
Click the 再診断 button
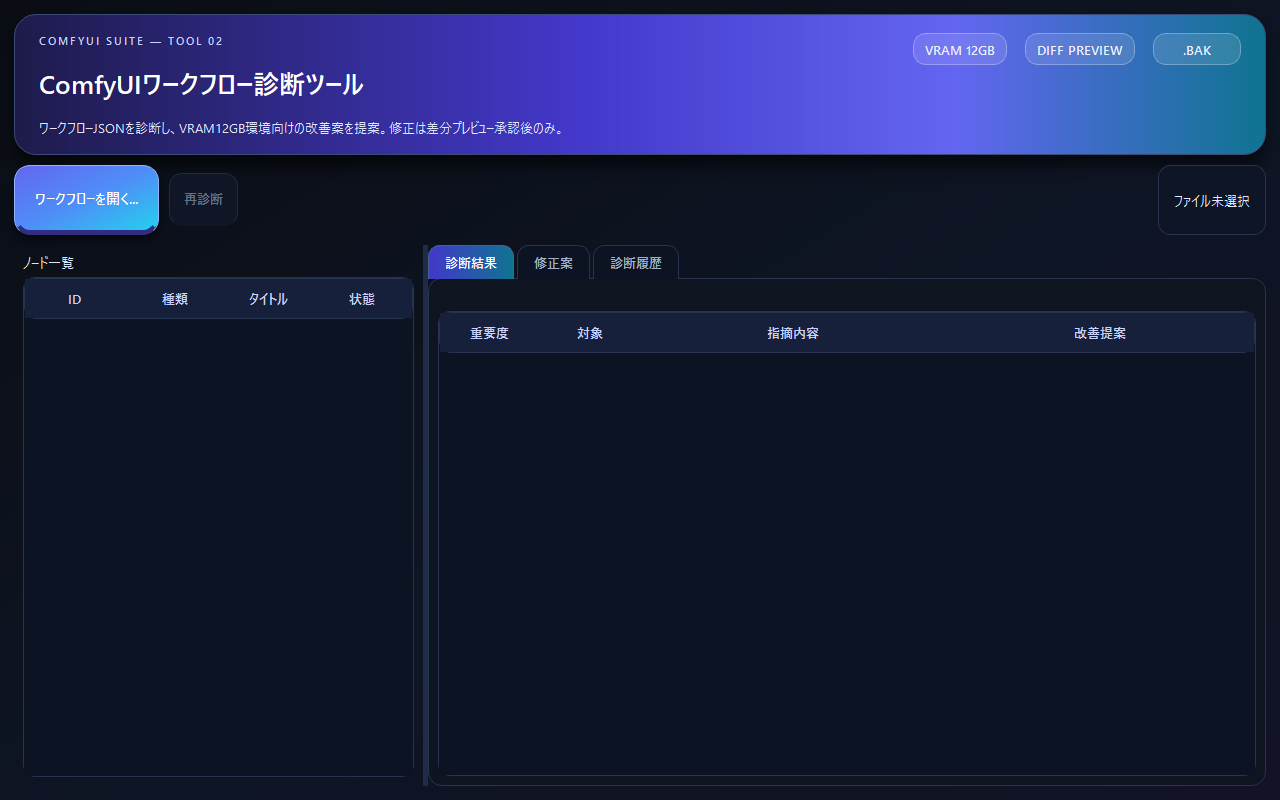point(203,199)
